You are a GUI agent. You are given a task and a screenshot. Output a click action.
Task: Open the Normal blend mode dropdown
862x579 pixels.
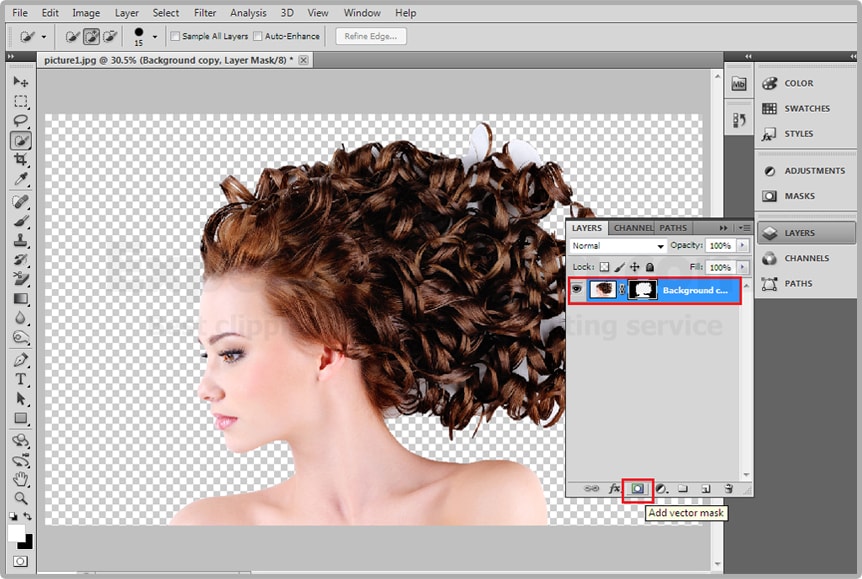click(617, 246)
